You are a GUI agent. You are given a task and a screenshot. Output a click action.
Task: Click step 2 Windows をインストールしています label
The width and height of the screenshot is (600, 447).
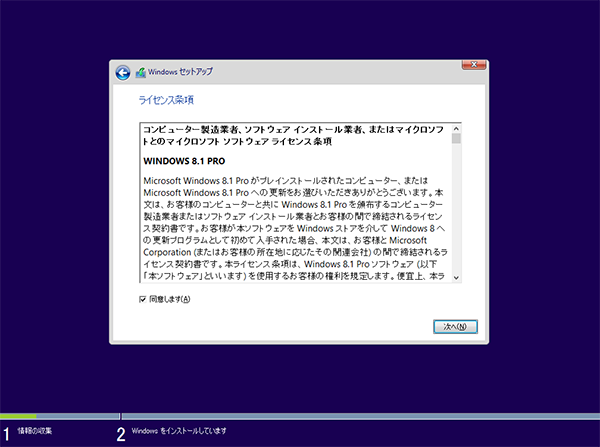click(x=179, y=431)
